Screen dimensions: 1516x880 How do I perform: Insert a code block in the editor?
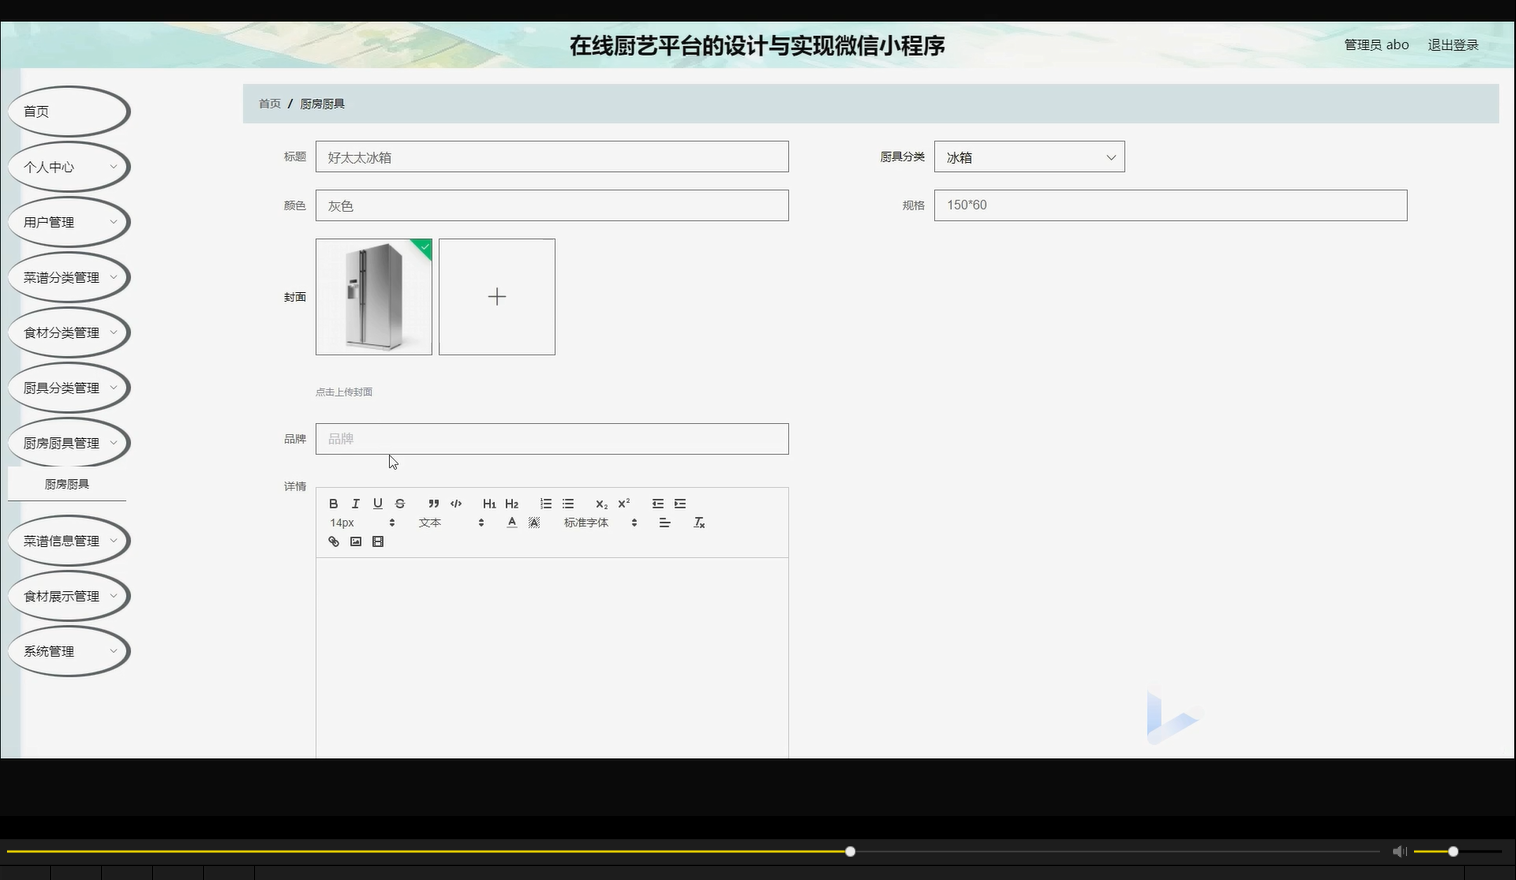click(456, 504)
